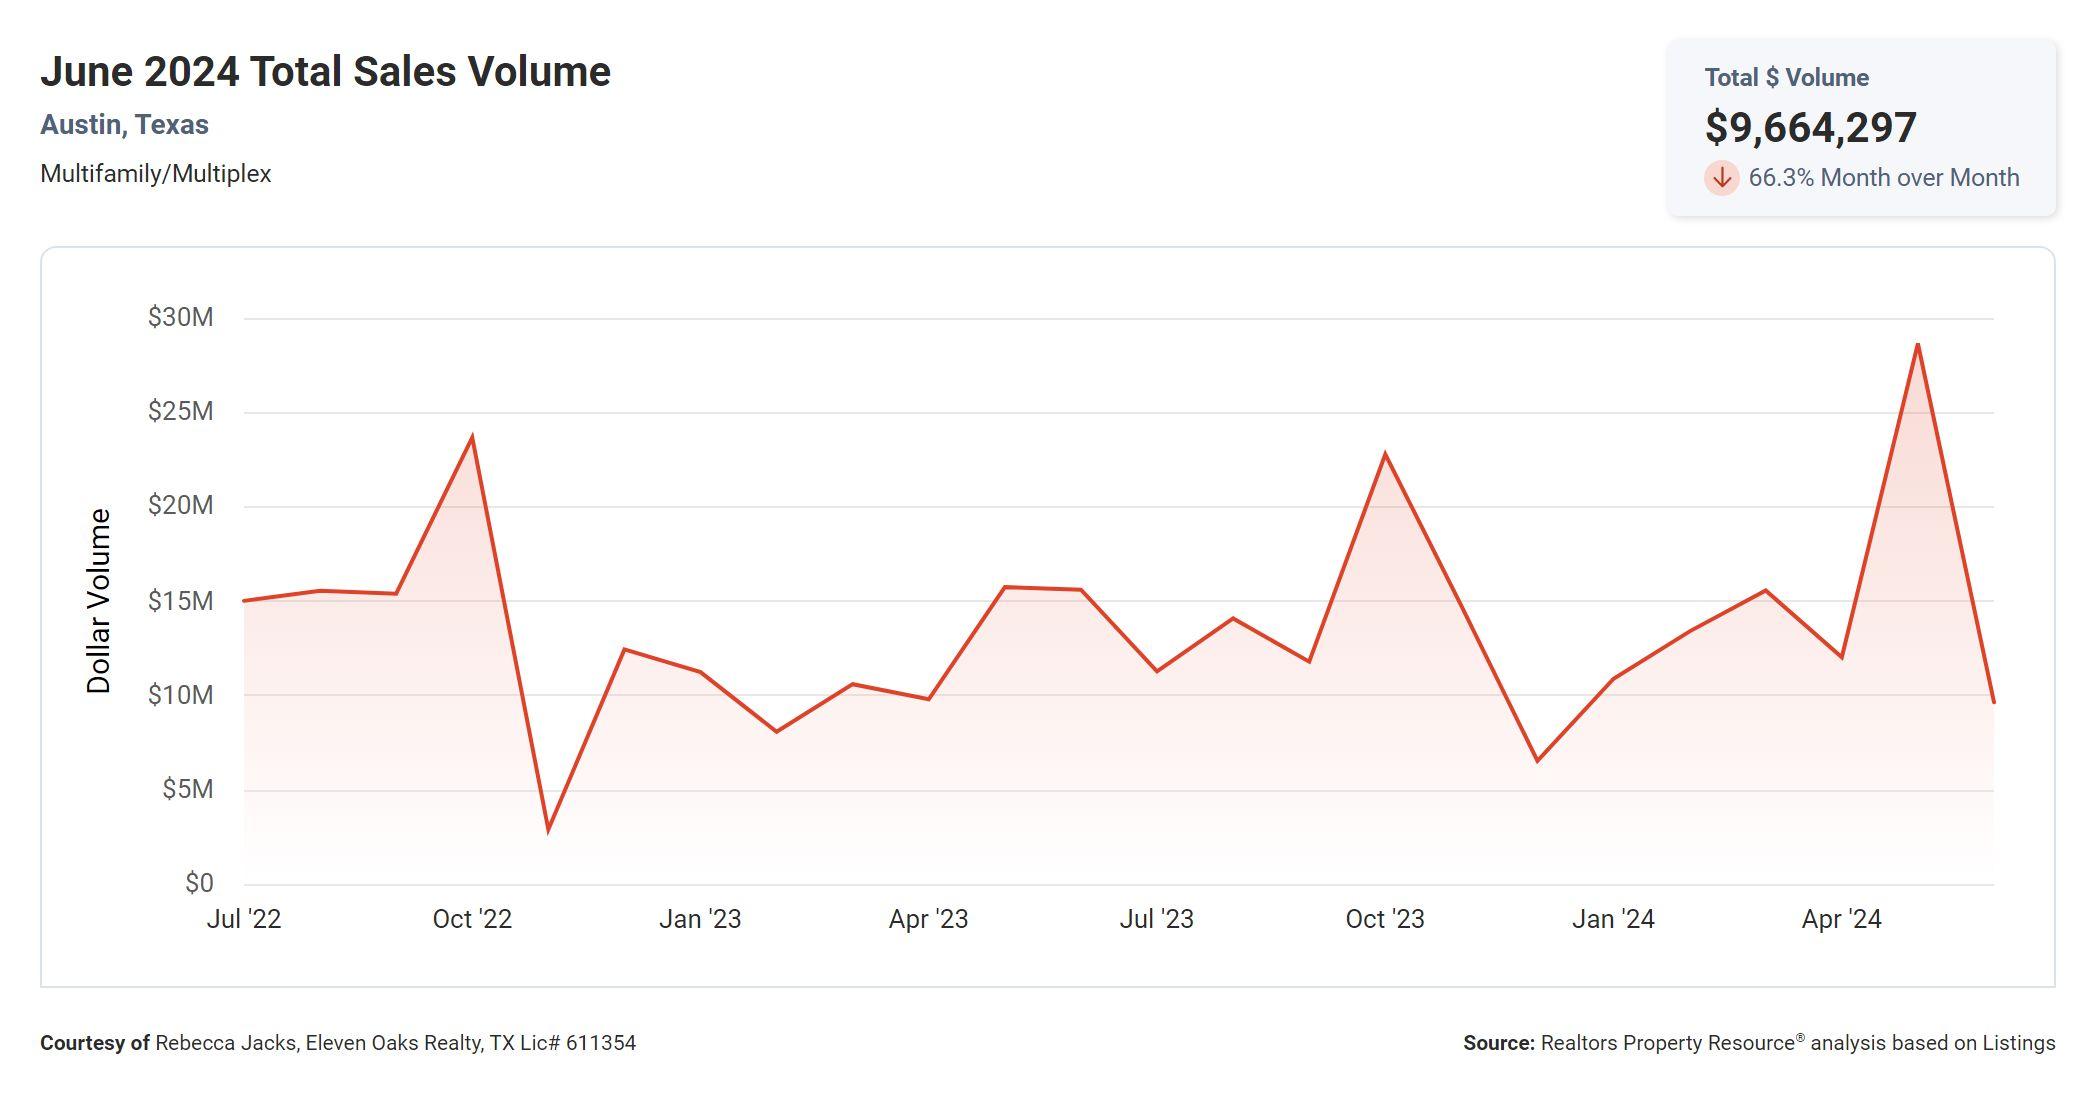
Task: Click the highest chart peak in May 2024
Action: click(x=1917, y=344)
